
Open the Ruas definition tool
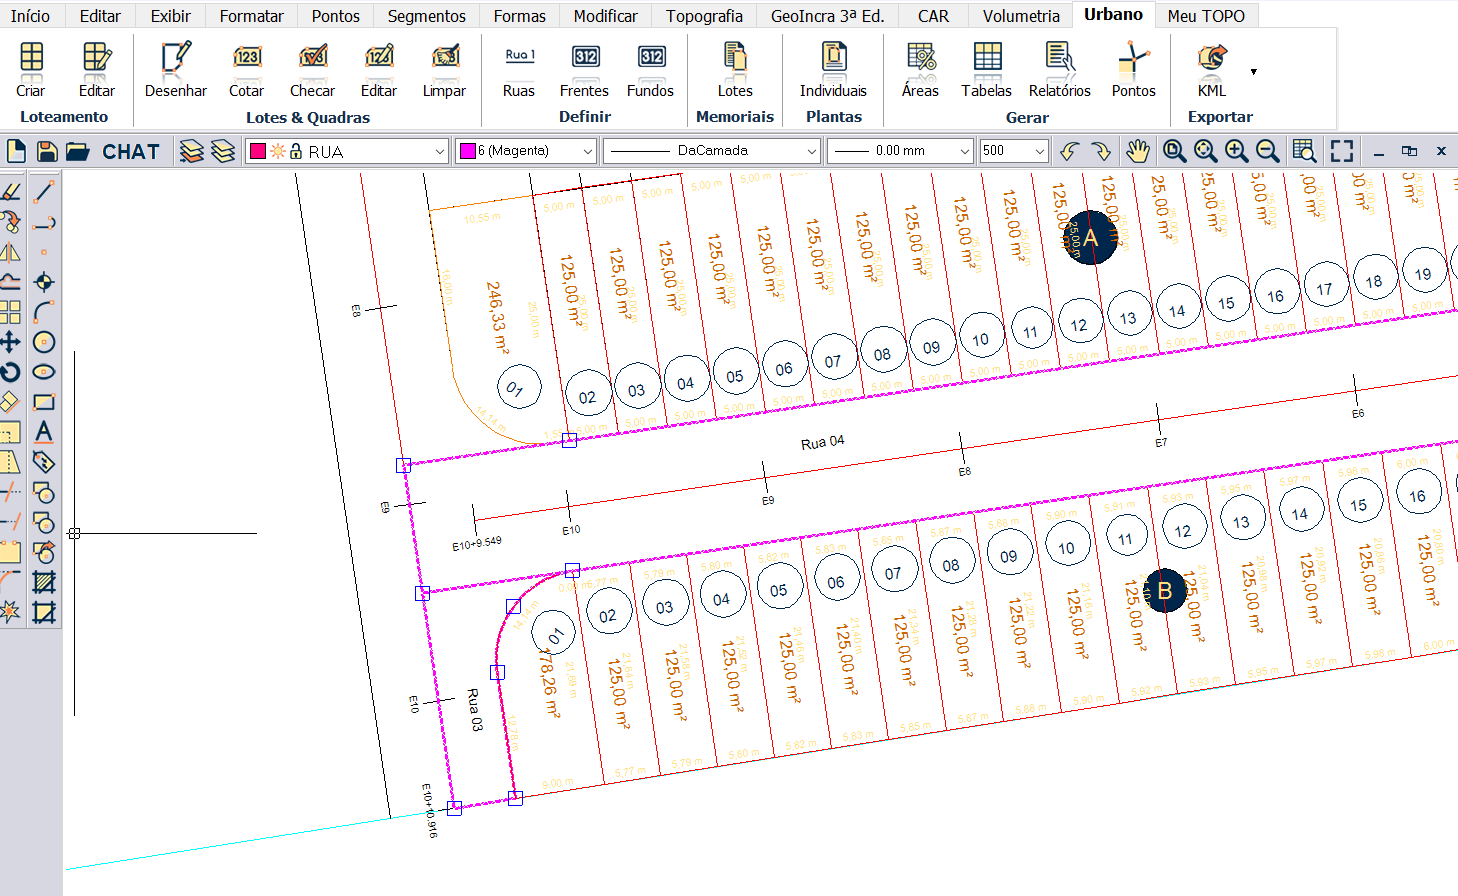(x=518, y=69)
